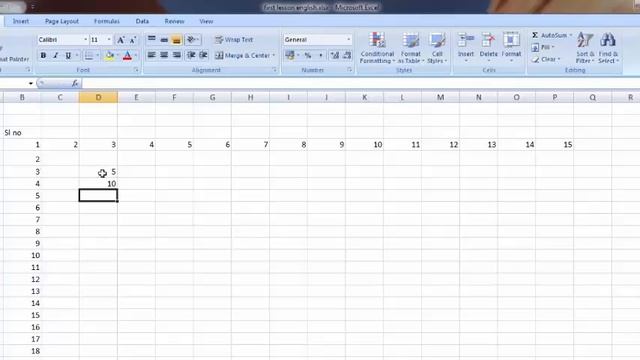Open the Orientation text rotation tool
This screenshot has height=360, width=640.
tap(193, 39)
